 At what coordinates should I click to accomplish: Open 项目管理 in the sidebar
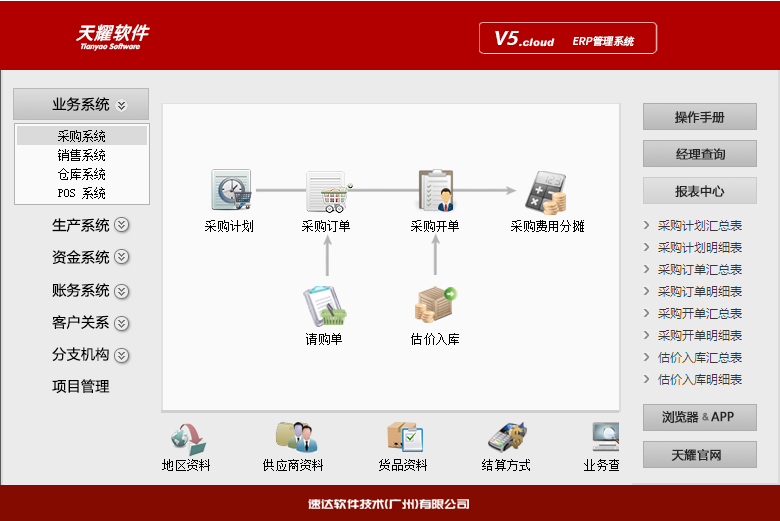coord(81,386)
